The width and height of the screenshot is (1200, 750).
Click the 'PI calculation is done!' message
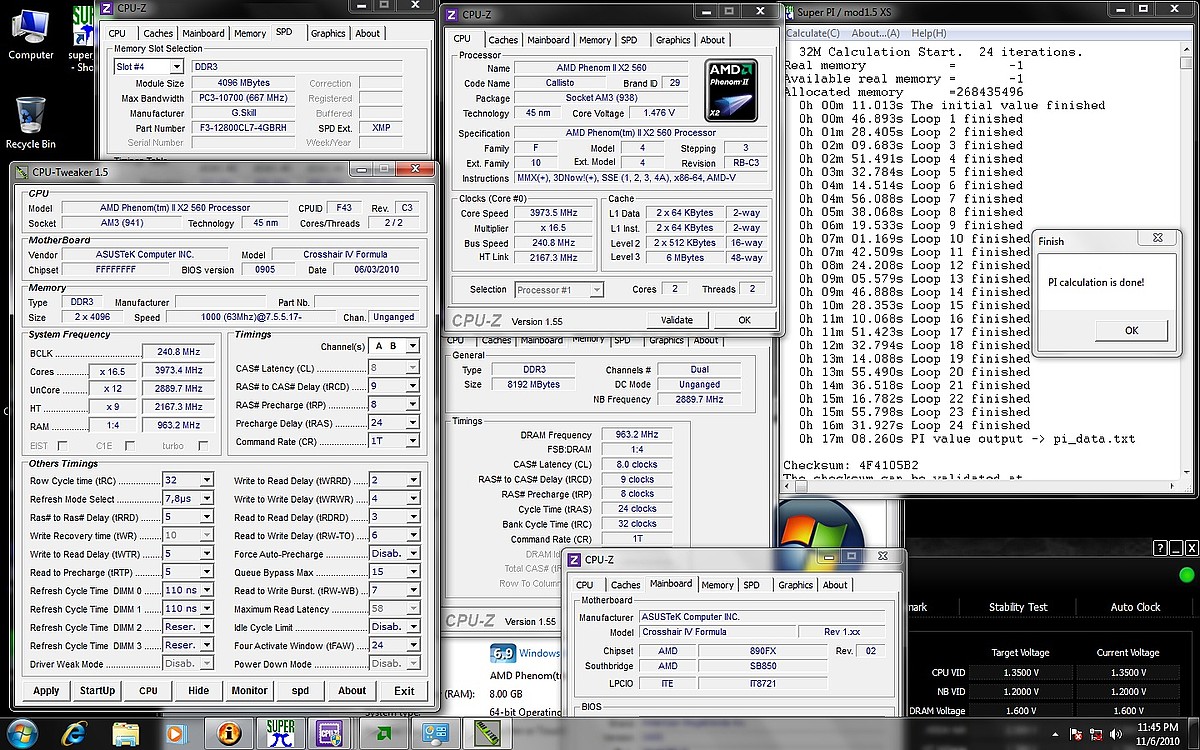point(1097,283)
